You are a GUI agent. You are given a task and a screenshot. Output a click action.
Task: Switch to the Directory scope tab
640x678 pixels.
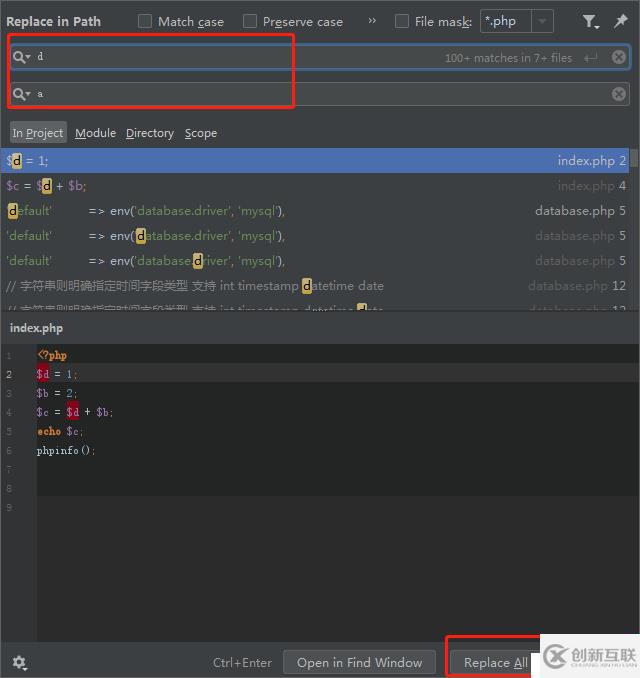tap(150, 133)
